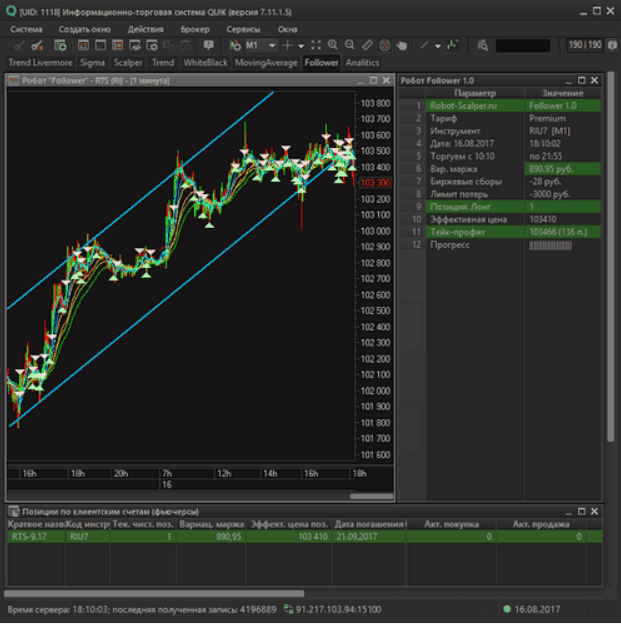Zoom out the chart

(350, 45)
